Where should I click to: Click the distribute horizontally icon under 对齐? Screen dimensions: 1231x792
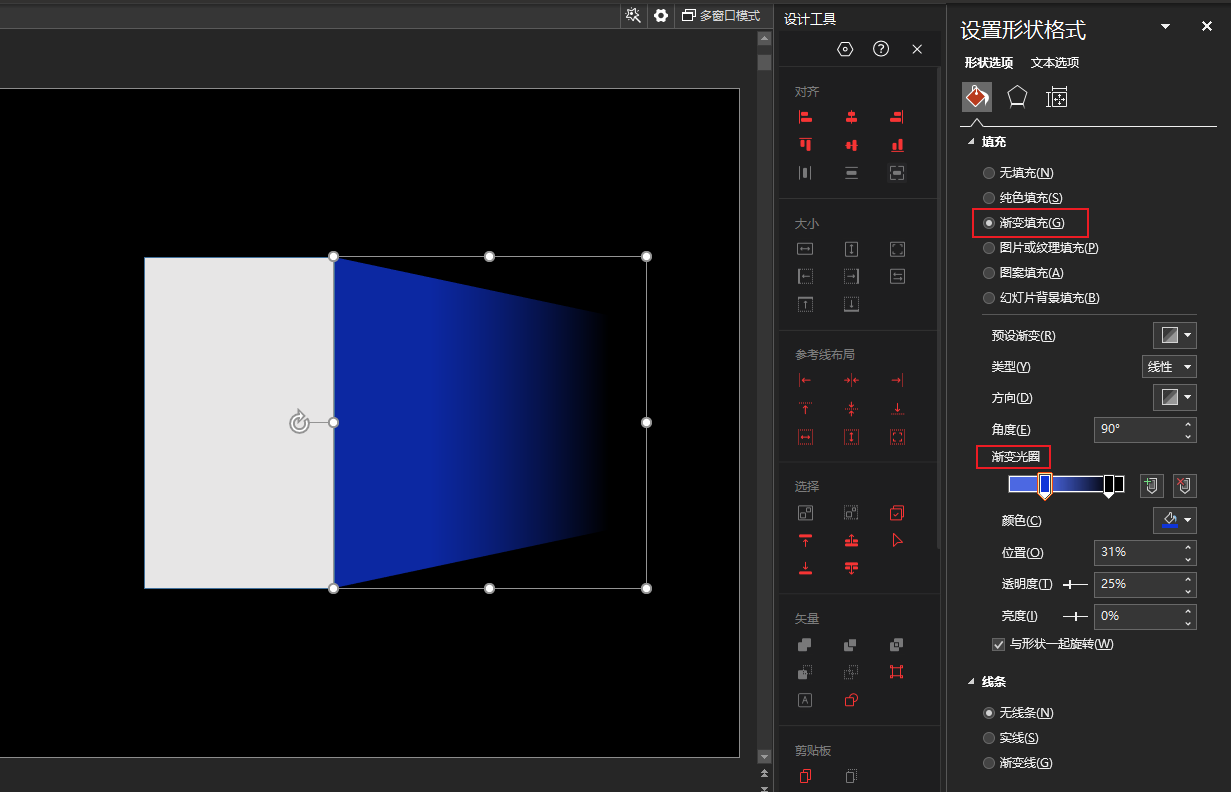[x=805, y=173]
